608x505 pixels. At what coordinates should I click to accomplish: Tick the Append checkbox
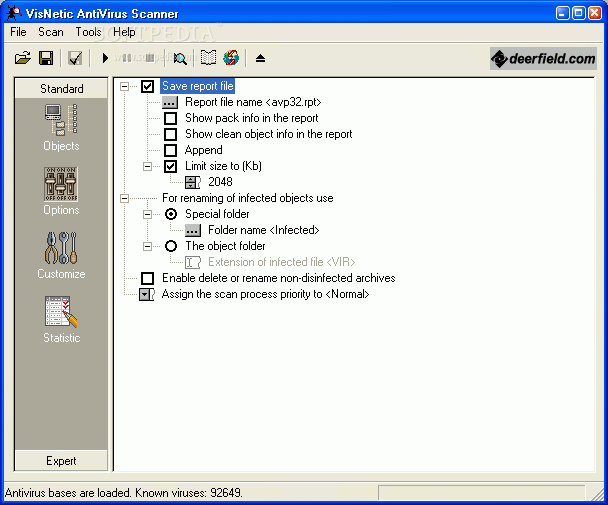[170, 150]
